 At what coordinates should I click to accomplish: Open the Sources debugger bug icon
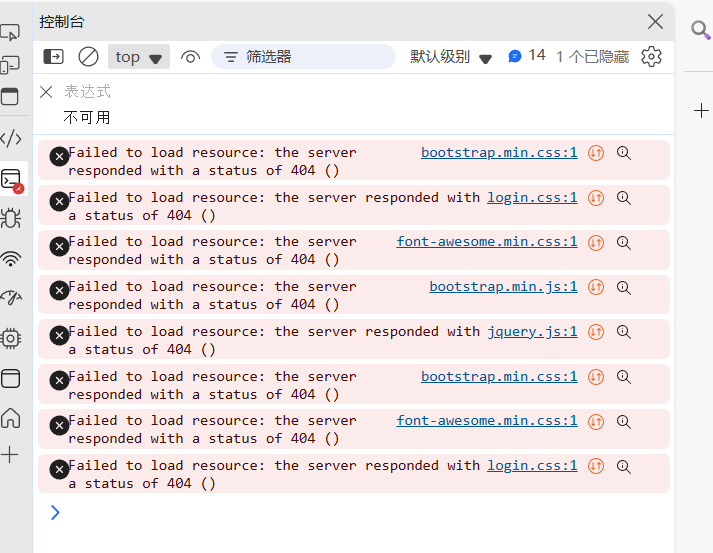(x=10, y=218)
